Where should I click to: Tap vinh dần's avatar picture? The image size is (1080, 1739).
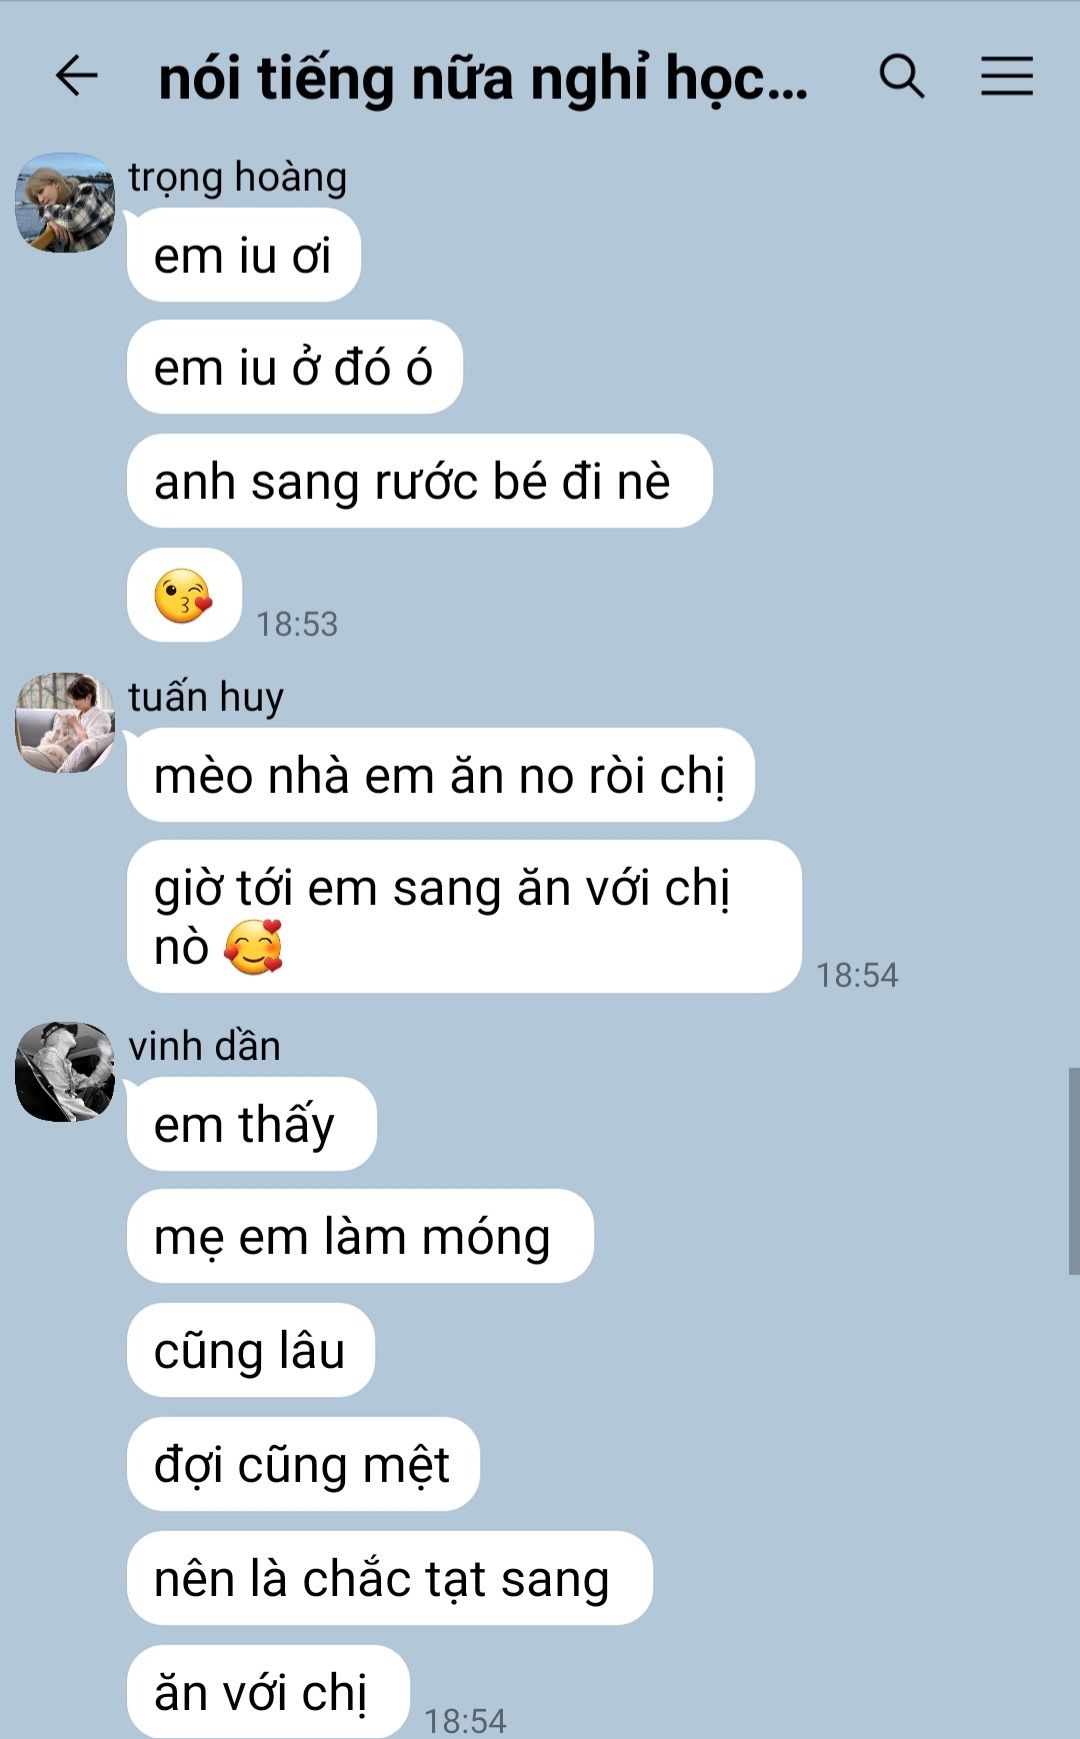[65, 1071]
